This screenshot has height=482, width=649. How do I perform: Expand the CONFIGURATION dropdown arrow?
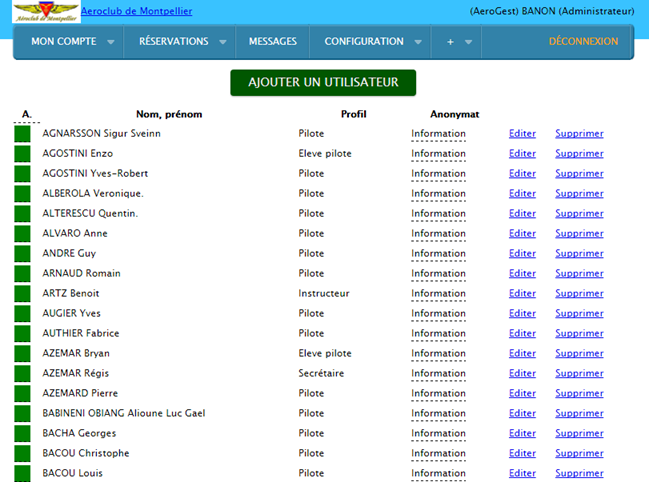point(418,42)
